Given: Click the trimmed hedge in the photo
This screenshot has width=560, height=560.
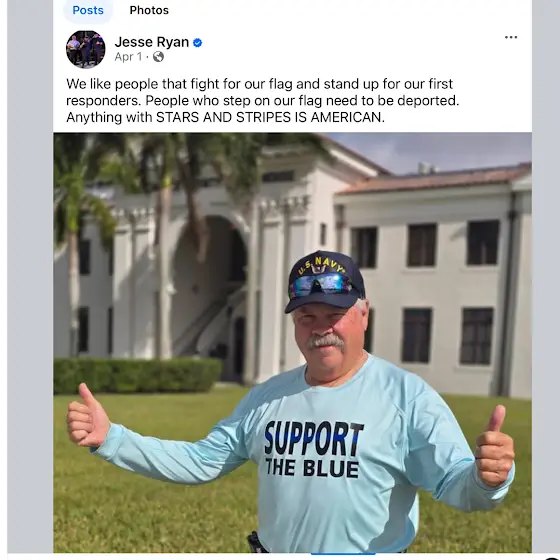Looking at the screenshot, I should [138, 375].
